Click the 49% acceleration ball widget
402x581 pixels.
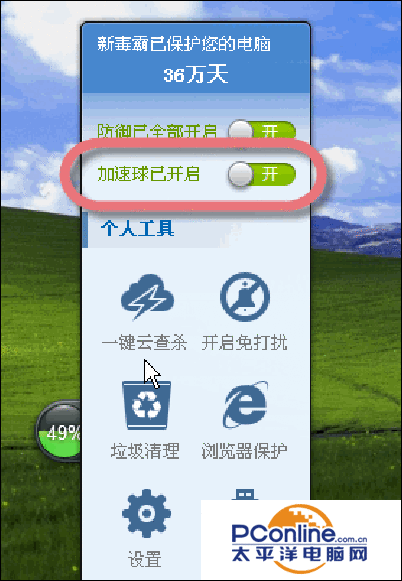coord(59,431)
